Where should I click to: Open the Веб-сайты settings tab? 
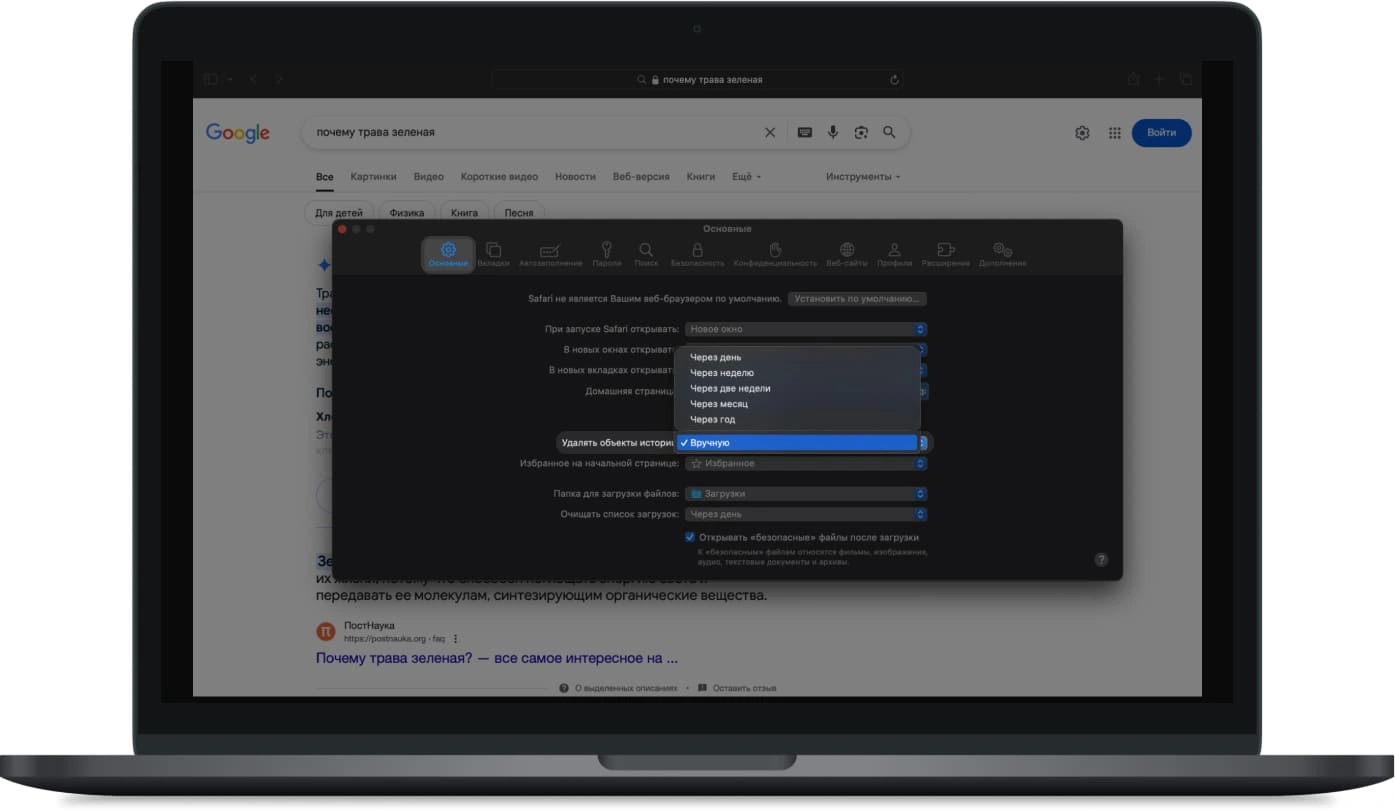tap(847, 254)
